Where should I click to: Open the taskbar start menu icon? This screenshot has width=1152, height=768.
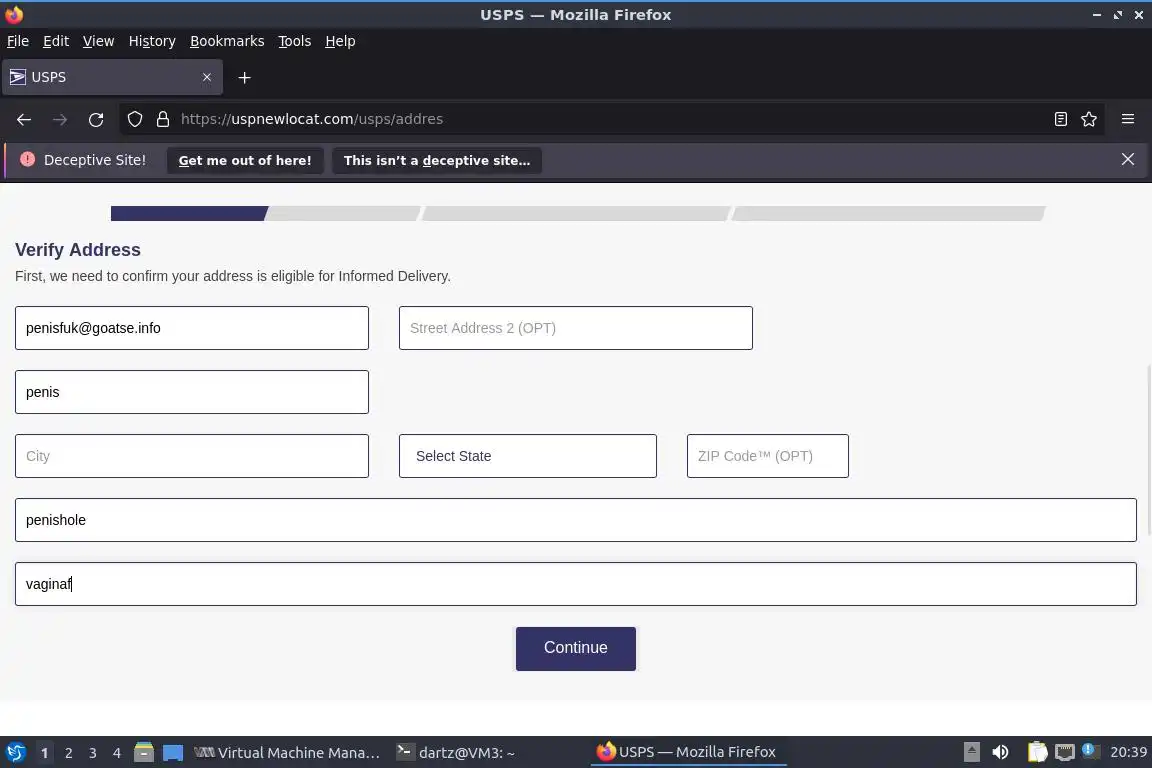(x=15, y=752)
